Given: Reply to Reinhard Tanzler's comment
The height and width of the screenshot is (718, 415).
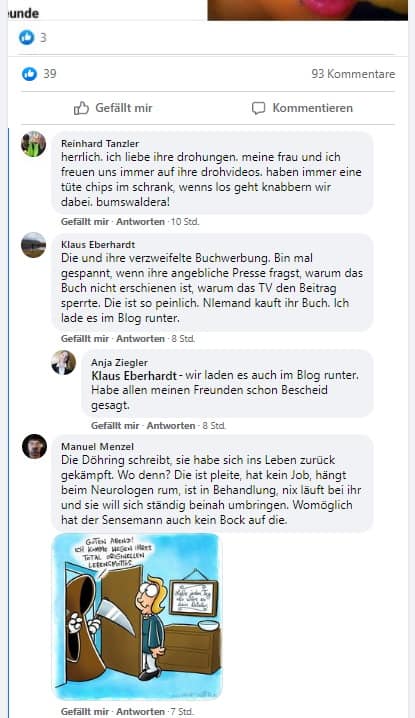Looking at the screenshot, I should 140,222.
